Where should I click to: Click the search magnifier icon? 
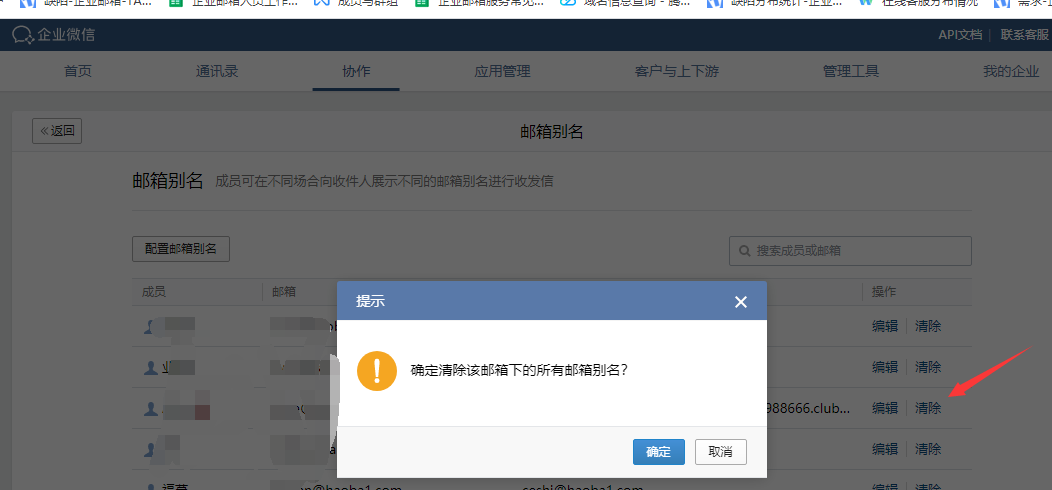pos(745,251)
